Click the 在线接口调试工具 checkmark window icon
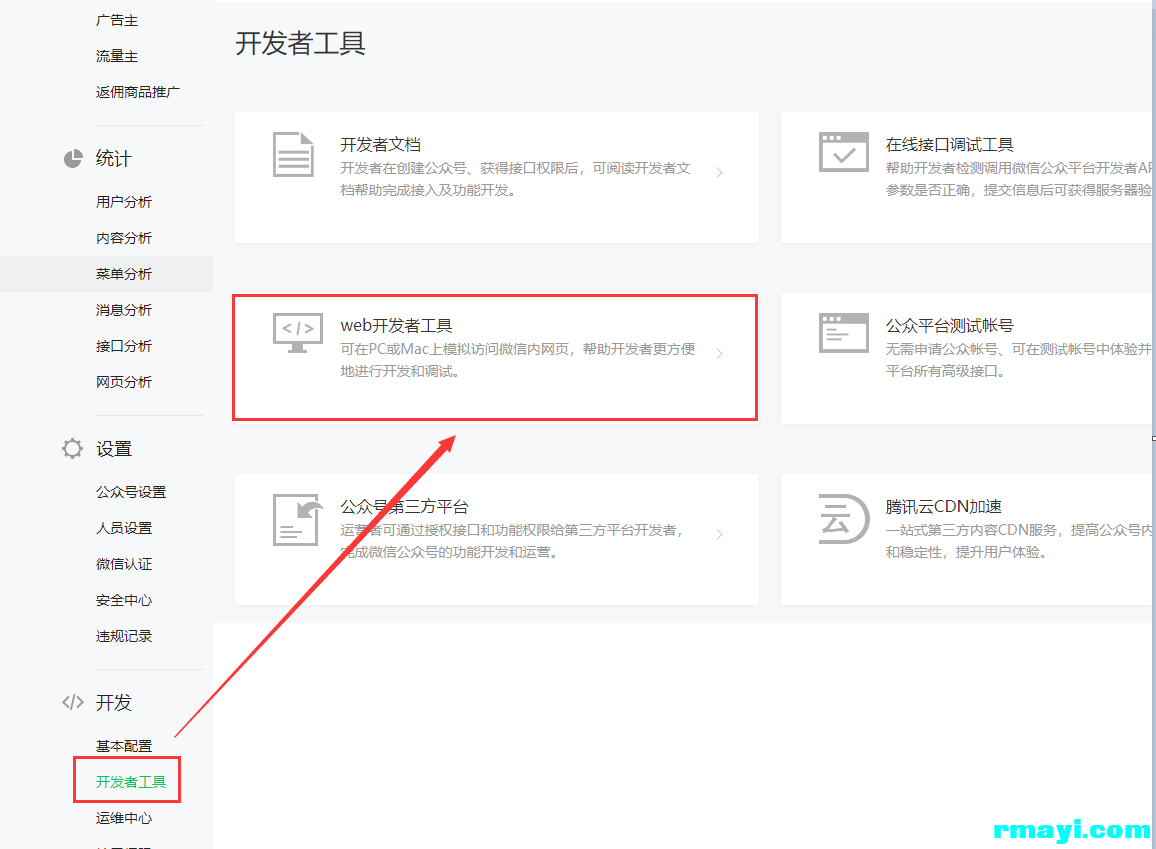The height and width of the screenshot is (849, 1156). [x=843, y=152]
